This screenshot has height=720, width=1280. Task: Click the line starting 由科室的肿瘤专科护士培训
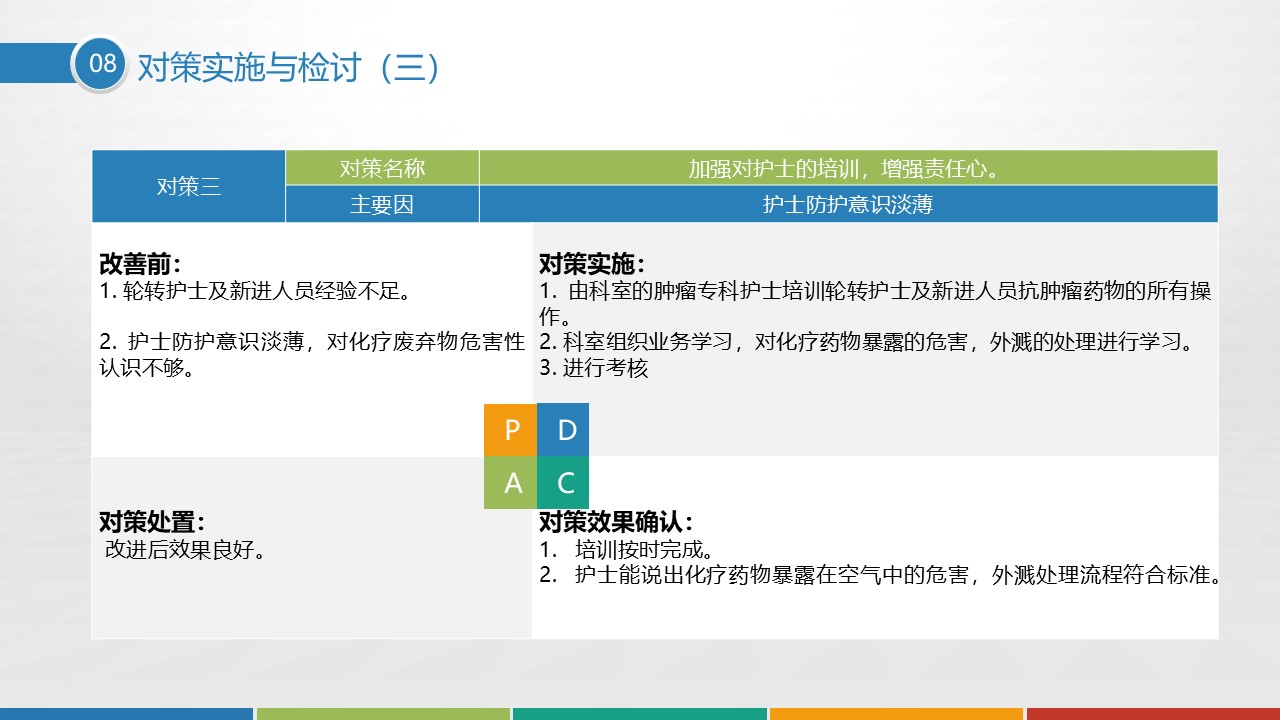tap(875, 304)
